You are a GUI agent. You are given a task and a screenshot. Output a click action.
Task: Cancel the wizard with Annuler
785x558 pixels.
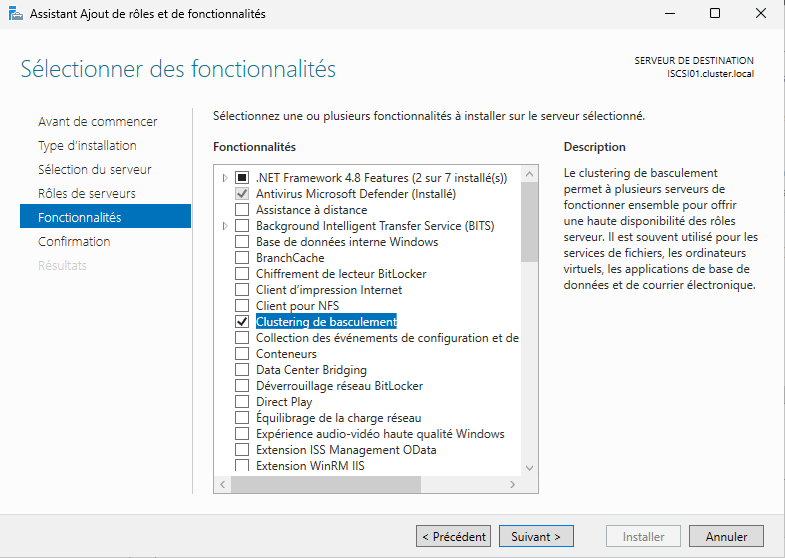[x=726, y=537]
